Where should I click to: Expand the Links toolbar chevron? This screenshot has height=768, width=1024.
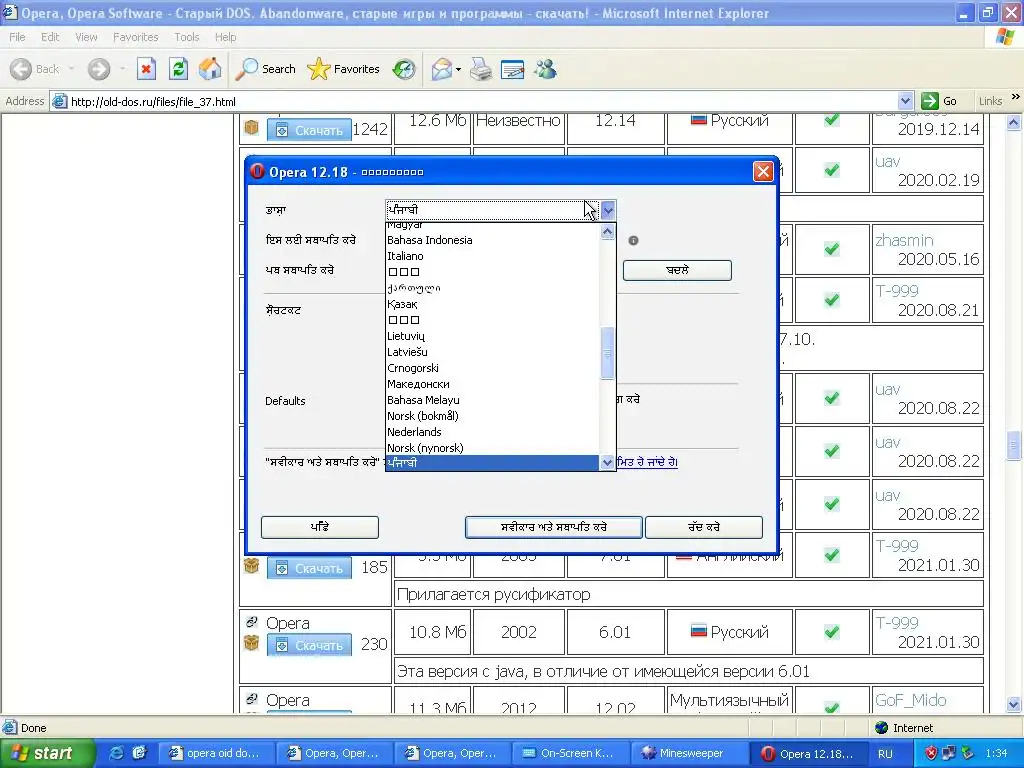point(1016,97)
